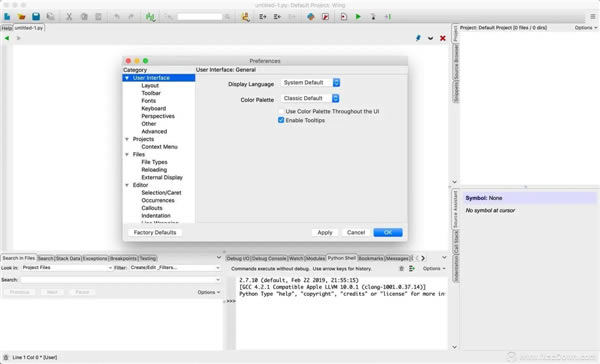Start debugging with the green play icon
The width and height of the screenshot is (600, 364).
(x=358, y=16)
